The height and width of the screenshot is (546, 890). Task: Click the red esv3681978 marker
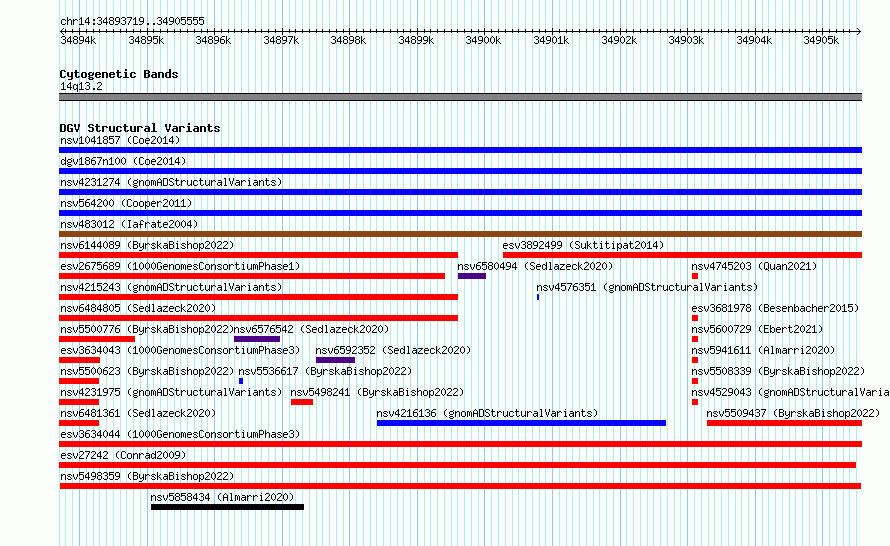695,318
